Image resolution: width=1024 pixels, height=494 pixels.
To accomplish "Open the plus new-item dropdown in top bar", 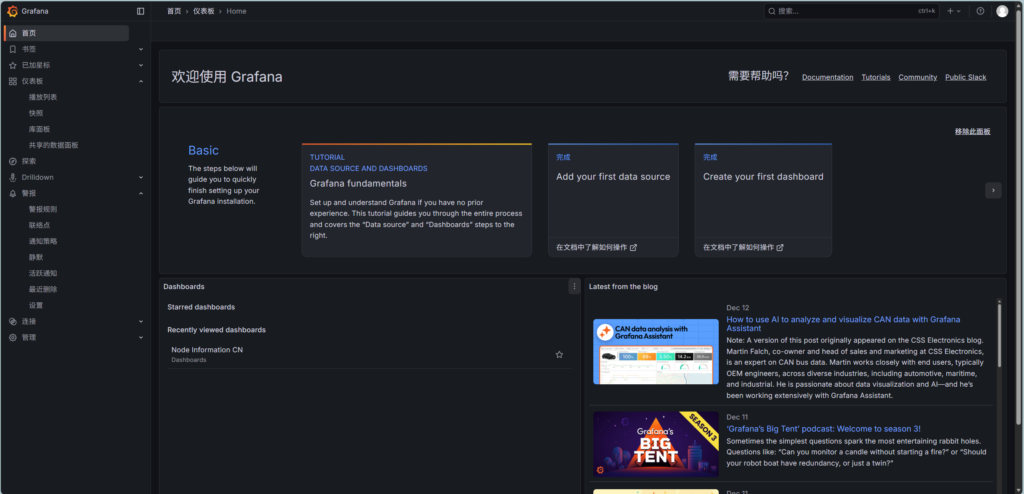I will coord(953,11).
